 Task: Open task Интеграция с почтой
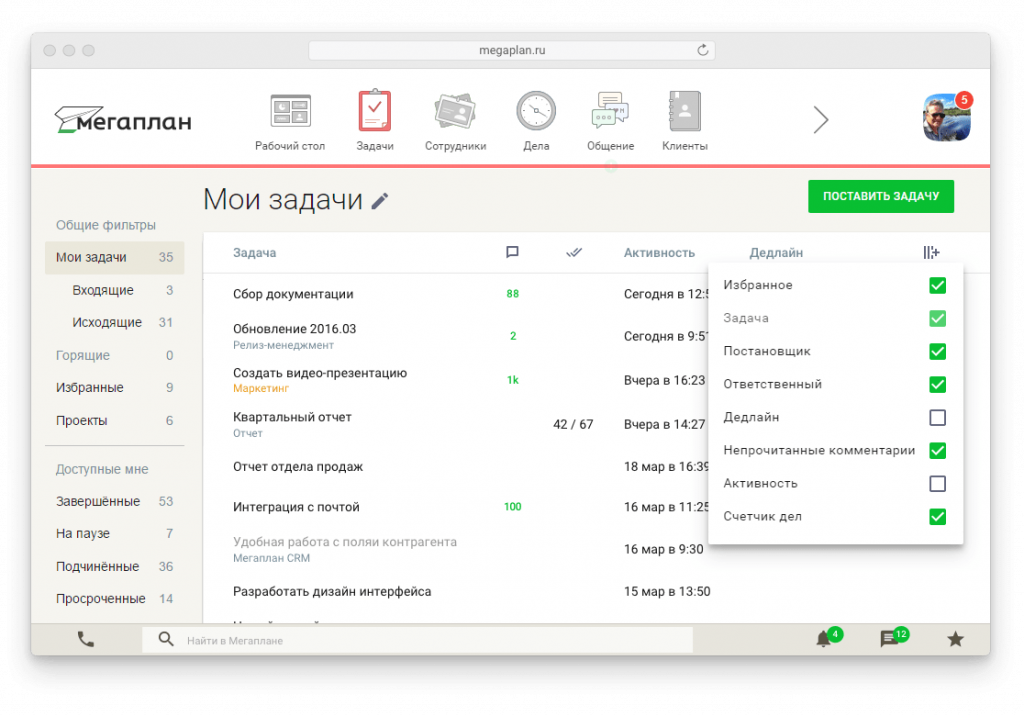(x=296, y=507)
